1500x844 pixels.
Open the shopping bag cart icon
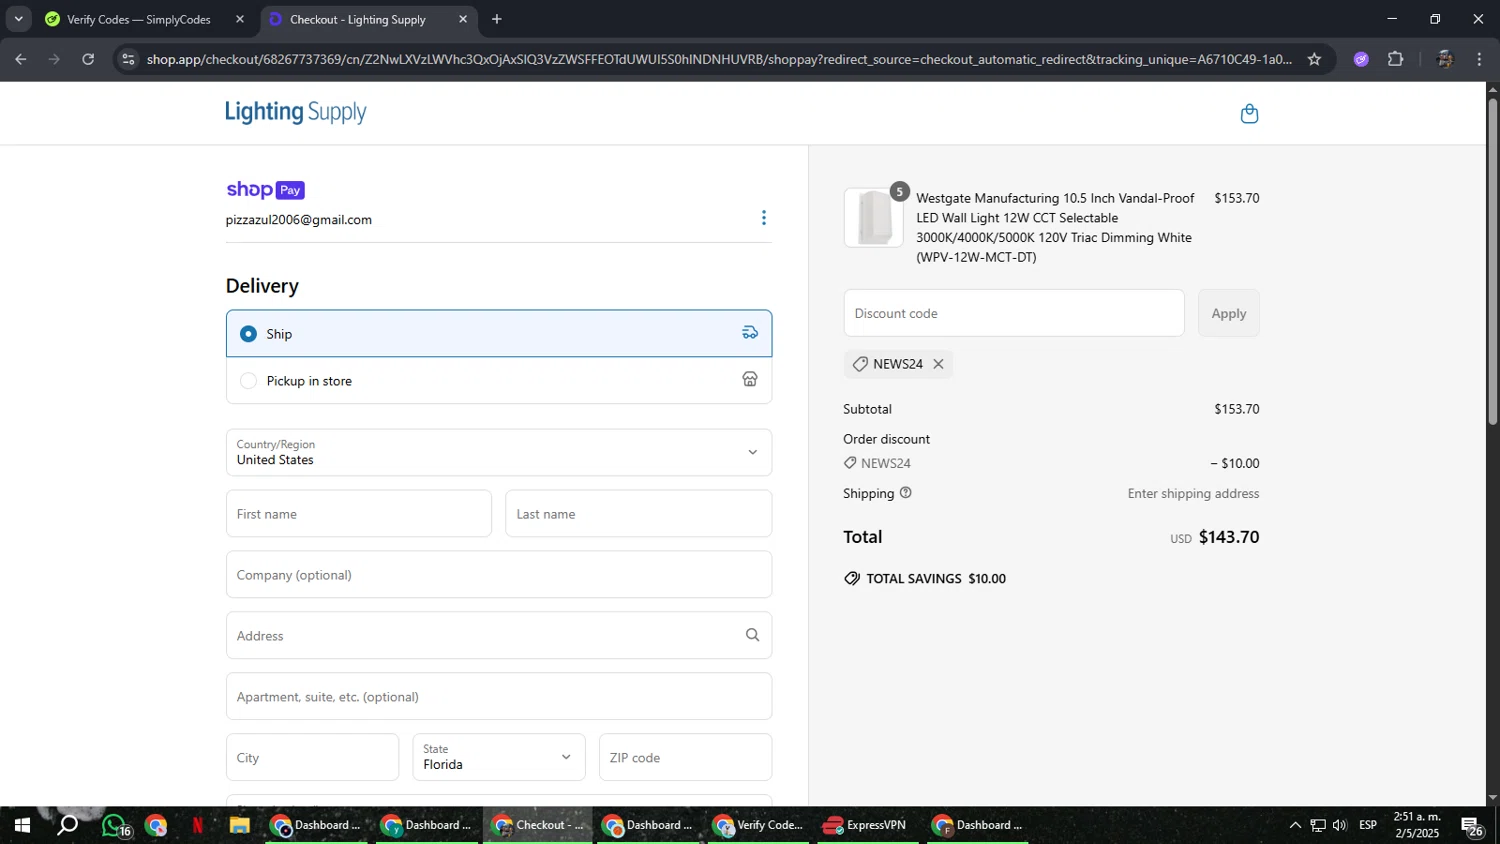tap(1249, 114)
